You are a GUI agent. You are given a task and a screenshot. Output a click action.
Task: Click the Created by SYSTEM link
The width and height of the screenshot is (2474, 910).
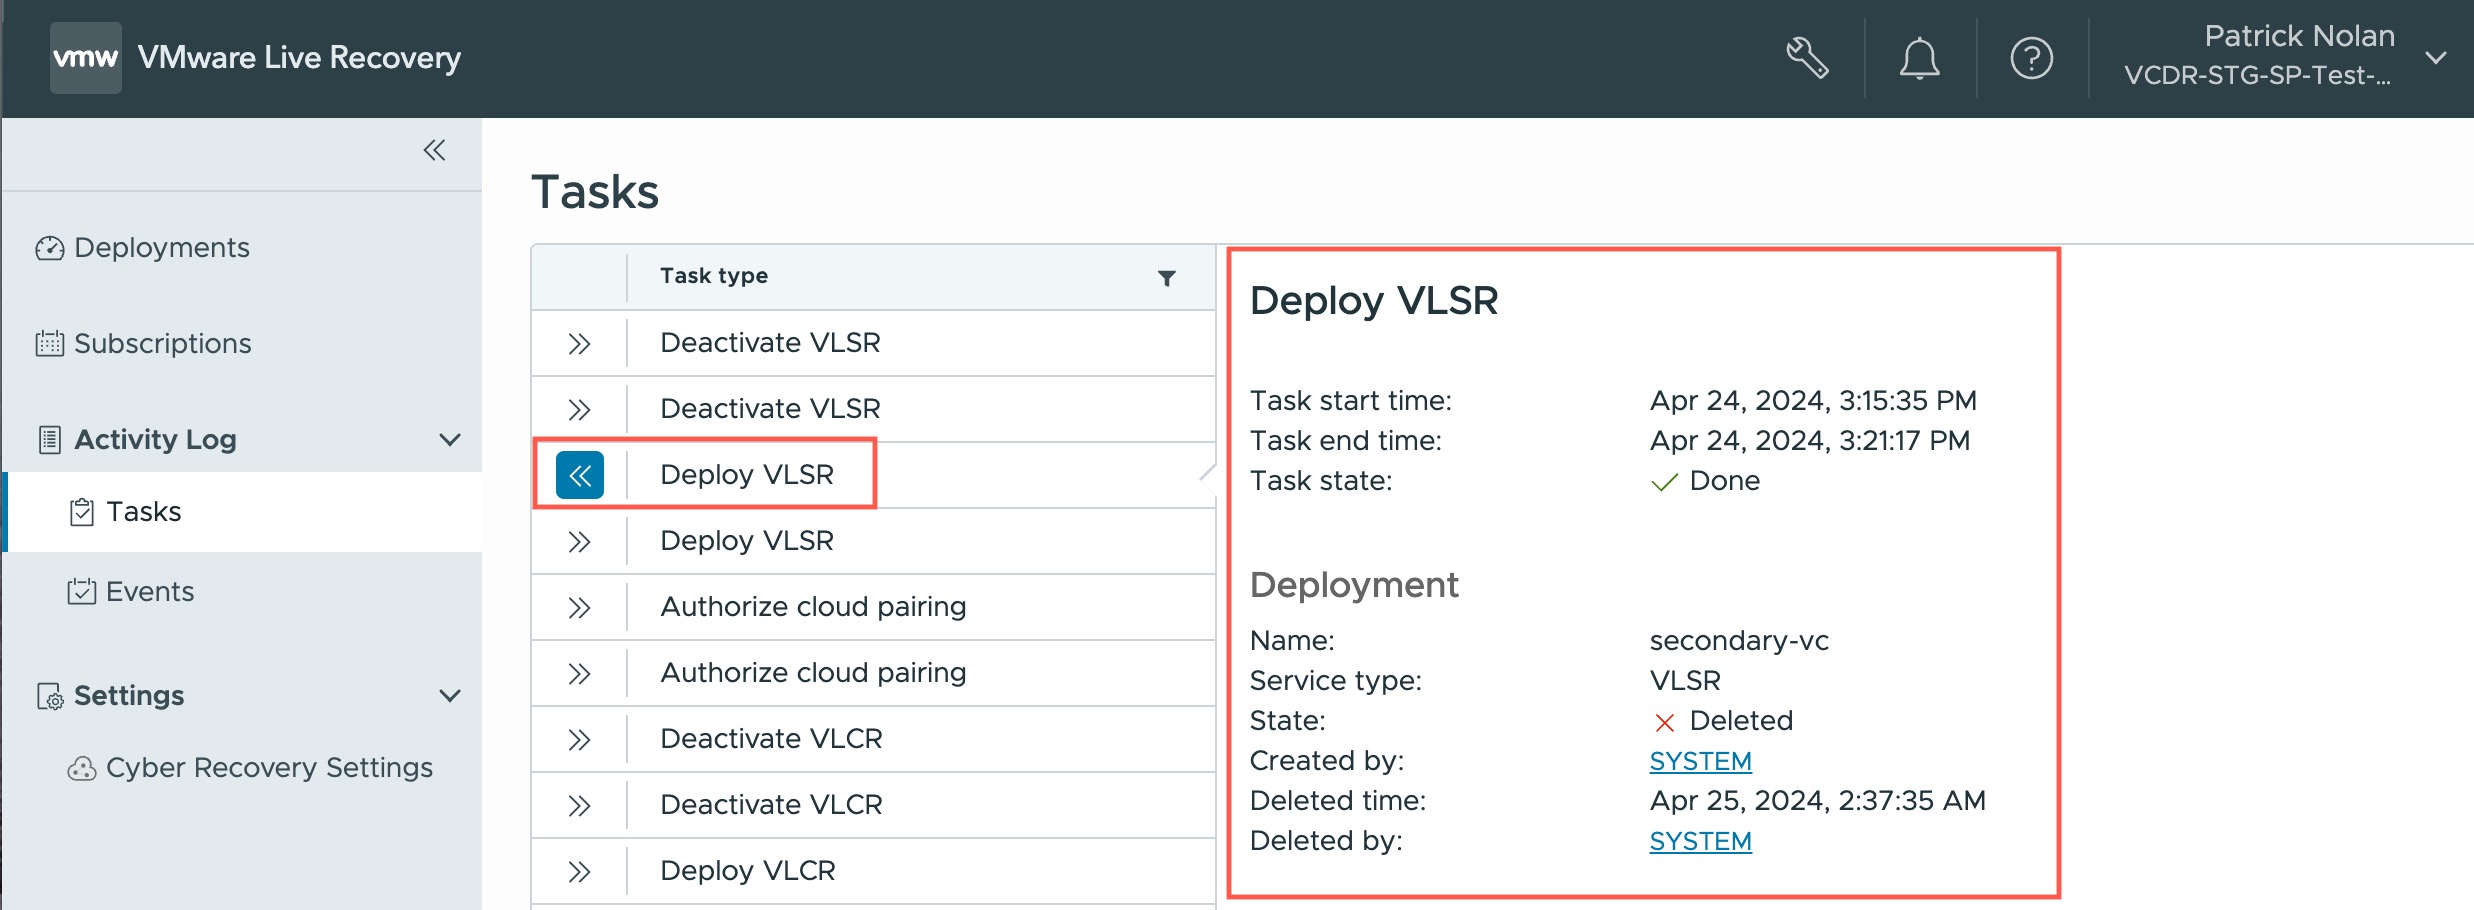[1700, 761]
